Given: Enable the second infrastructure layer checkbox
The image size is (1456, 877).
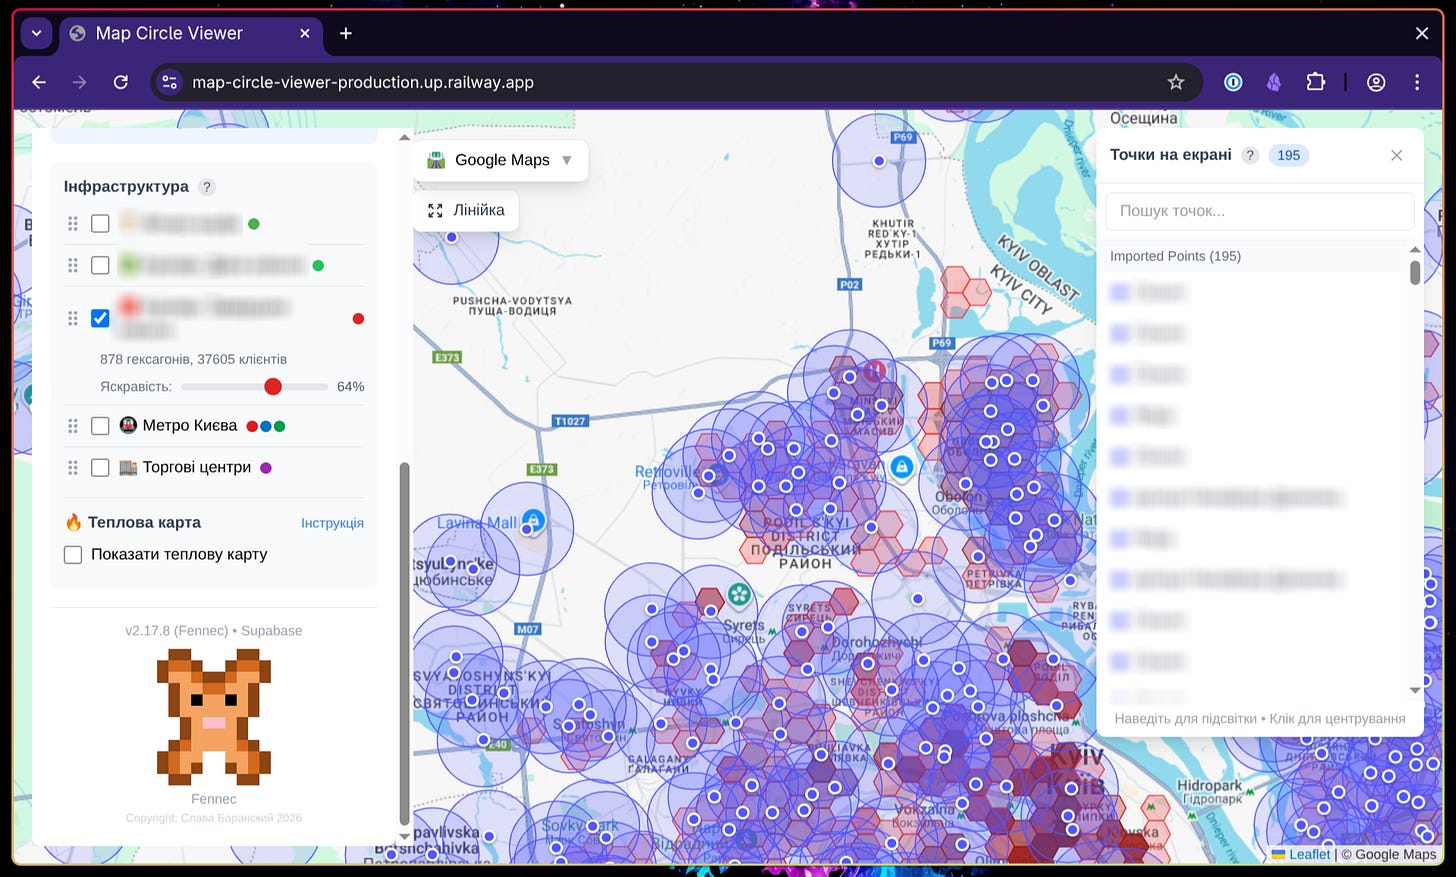Looking at the screenshot, I should [100, 265].
